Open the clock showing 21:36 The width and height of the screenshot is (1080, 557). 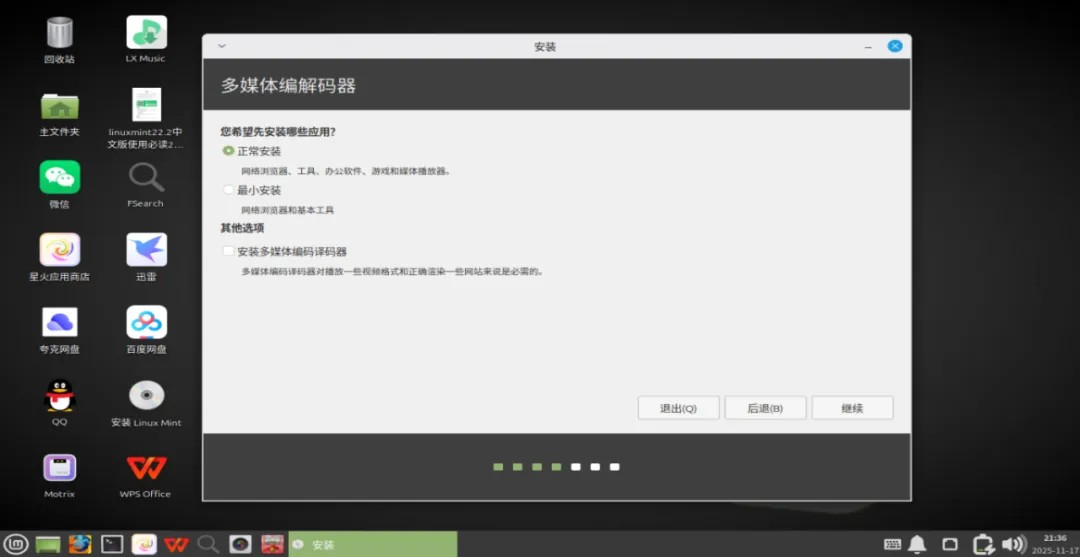coord(1055,544)
